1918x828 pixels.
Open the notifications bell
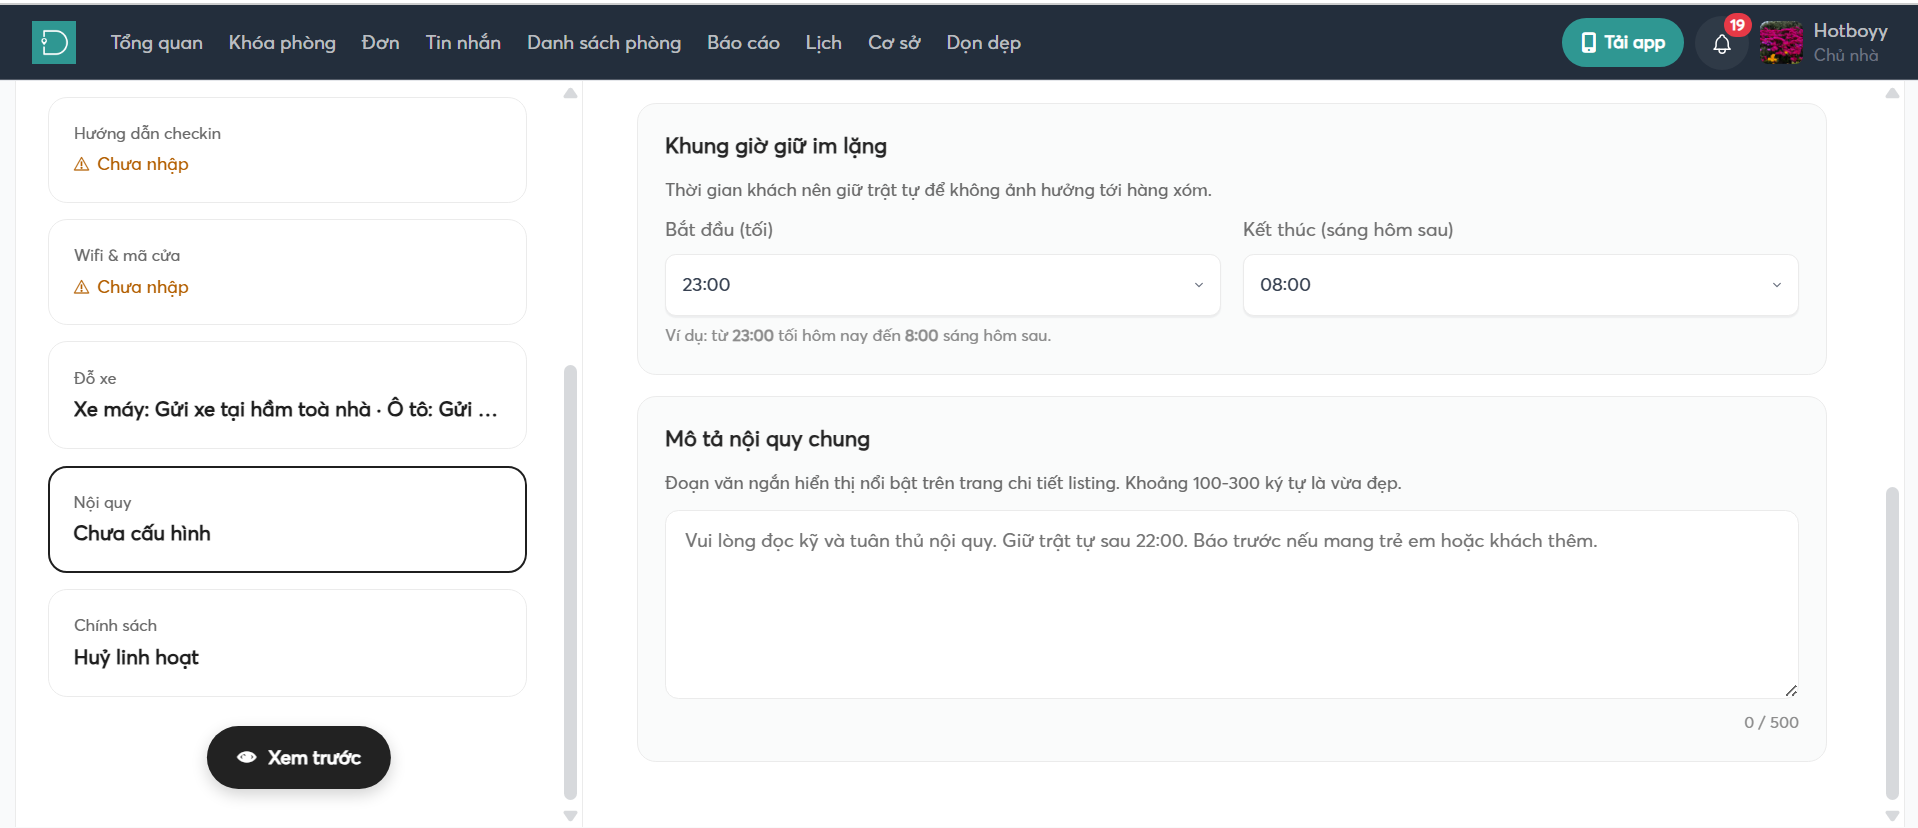1721,44
